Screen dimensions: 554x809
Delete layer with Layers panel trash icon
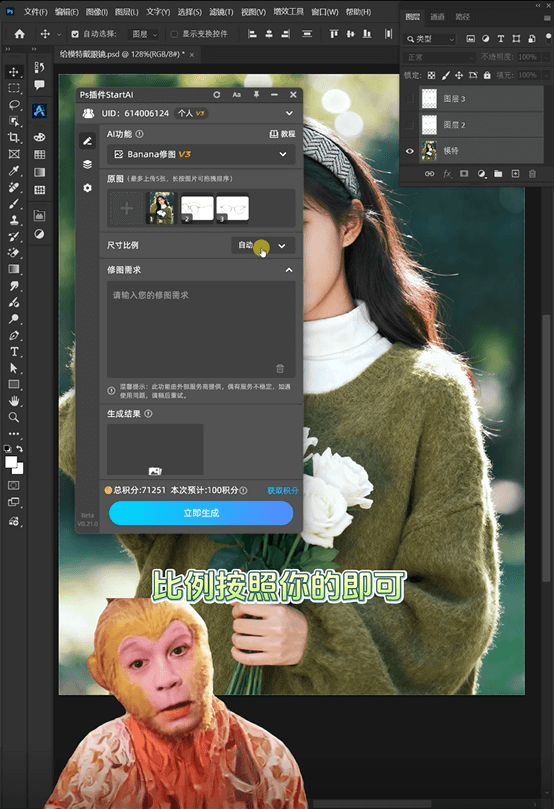[x=532, y=174]
